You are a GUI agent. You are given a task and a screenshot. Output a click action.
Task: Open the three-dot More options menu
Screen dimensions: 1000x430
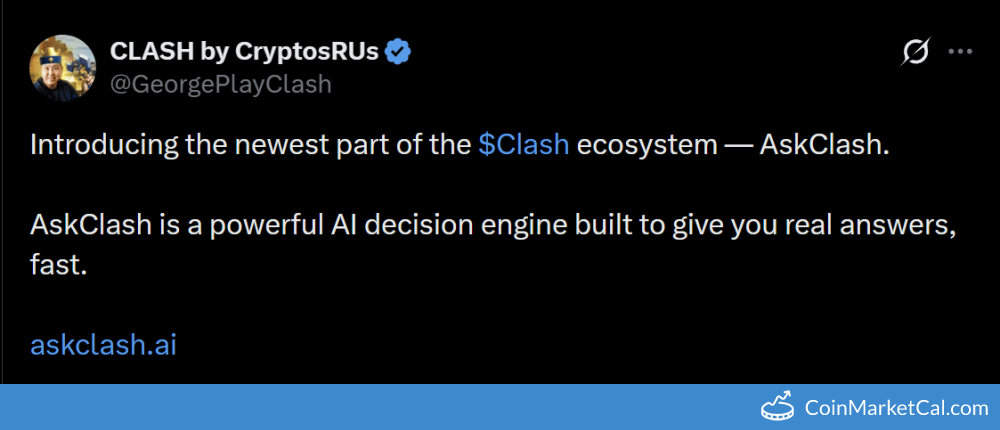coord(960,52)
